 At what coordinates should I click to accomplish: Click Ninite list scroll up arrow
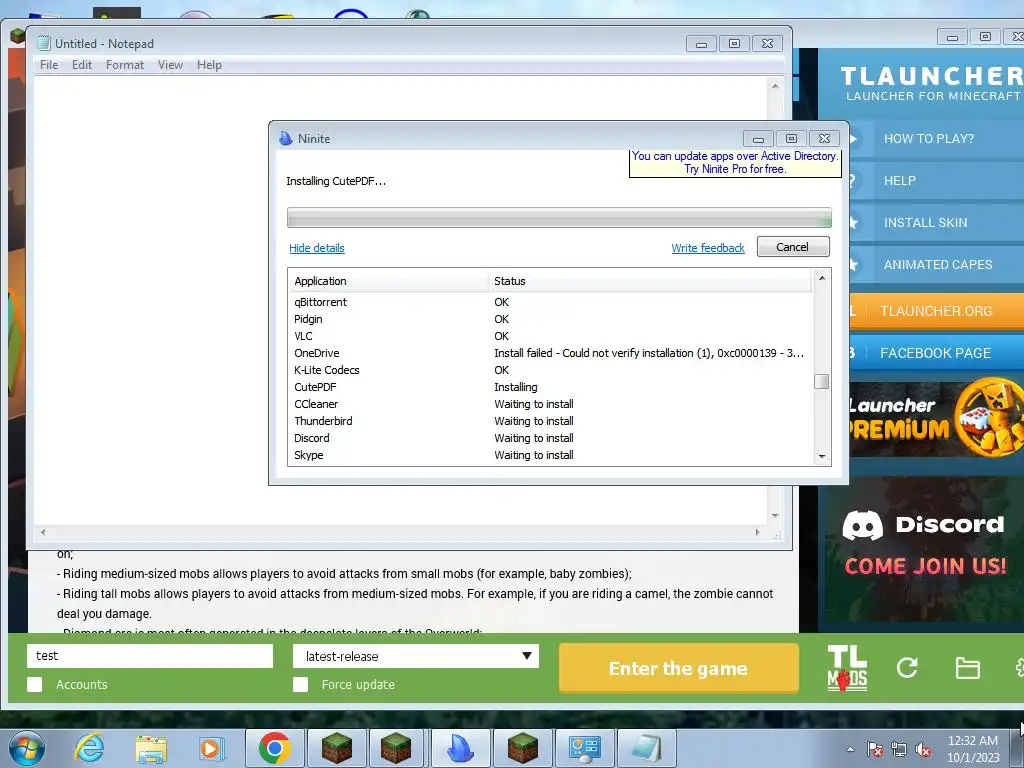pos(822,278)
